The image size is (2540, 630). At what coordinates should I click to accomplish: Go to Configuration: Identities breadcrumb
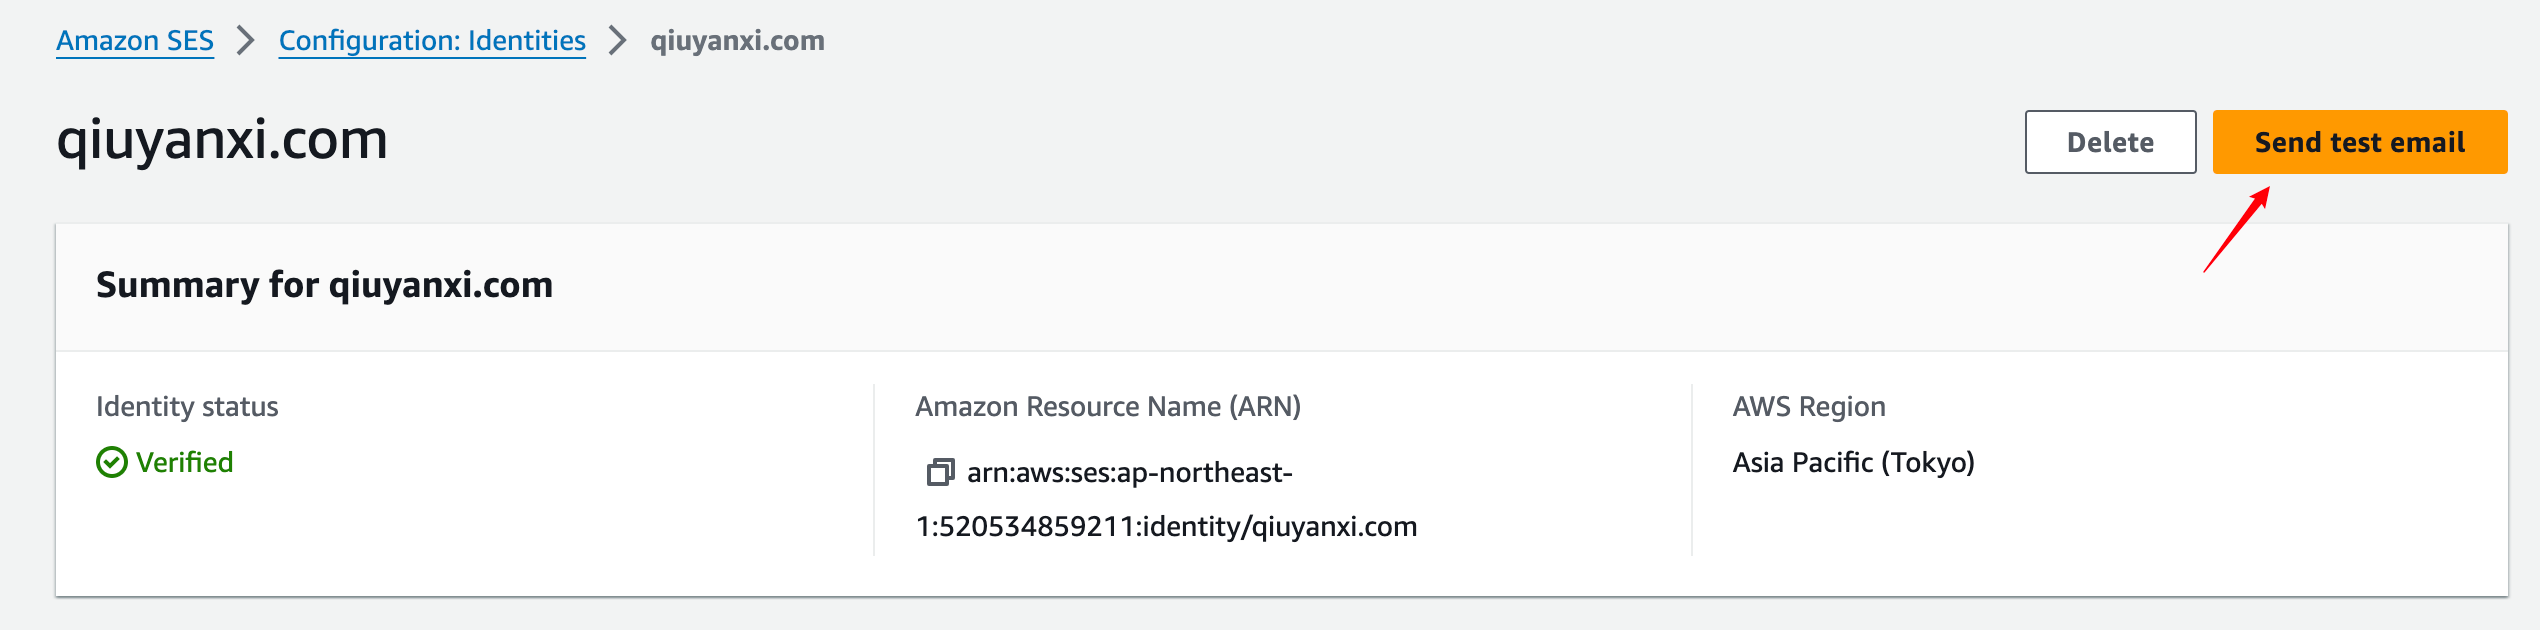click(432, 41)
